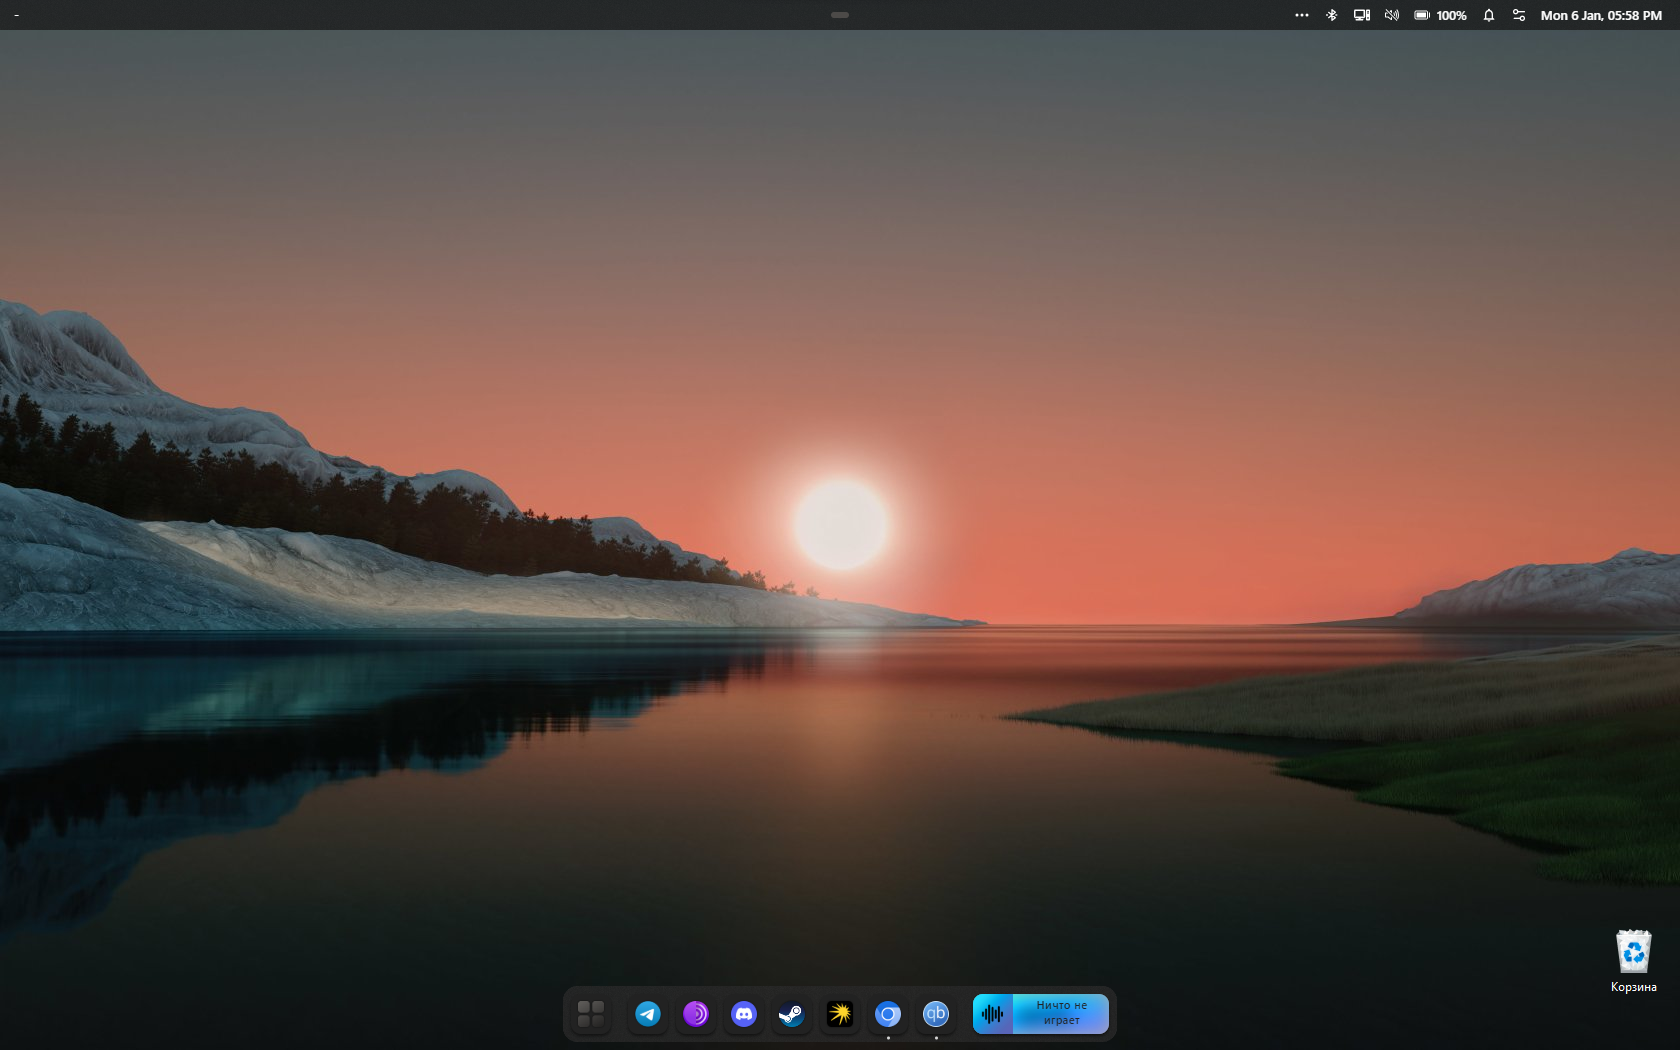Screen dimensions: 1680x1050
Task: Click the 'Ничто не играет' media player label
Action: point(1061,1013)
